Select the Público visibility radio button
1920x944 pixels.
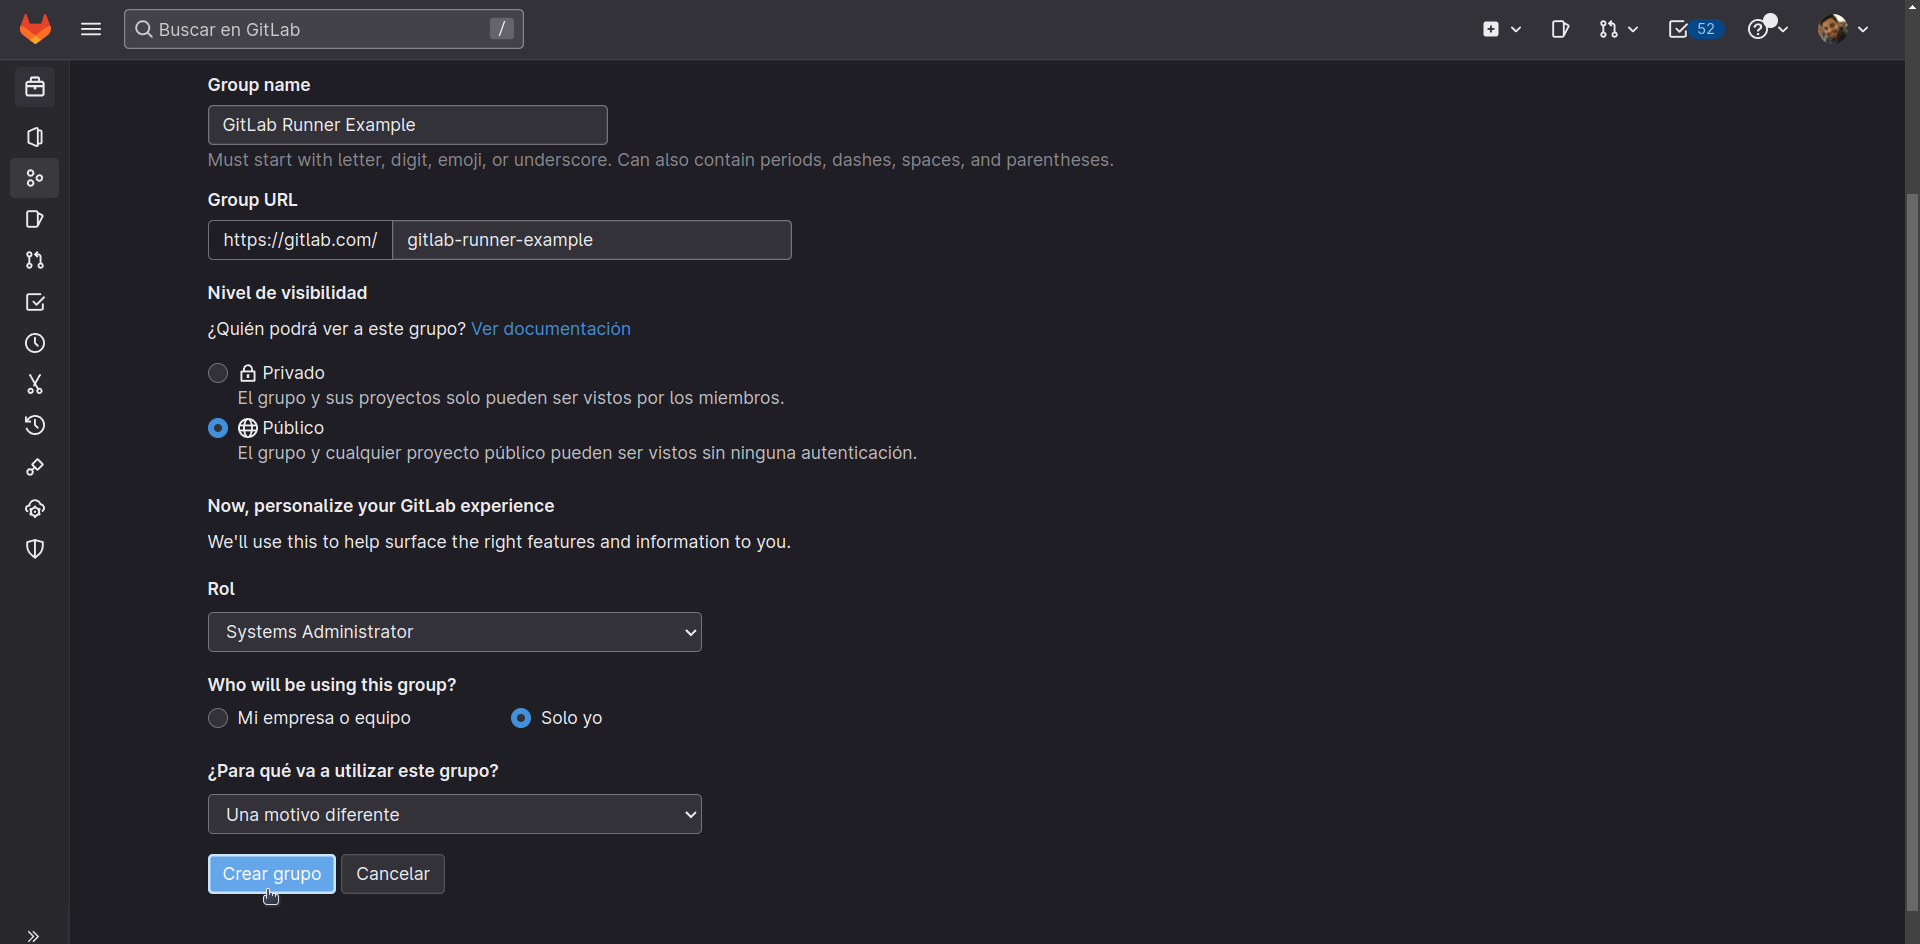(x=218, y=428)
